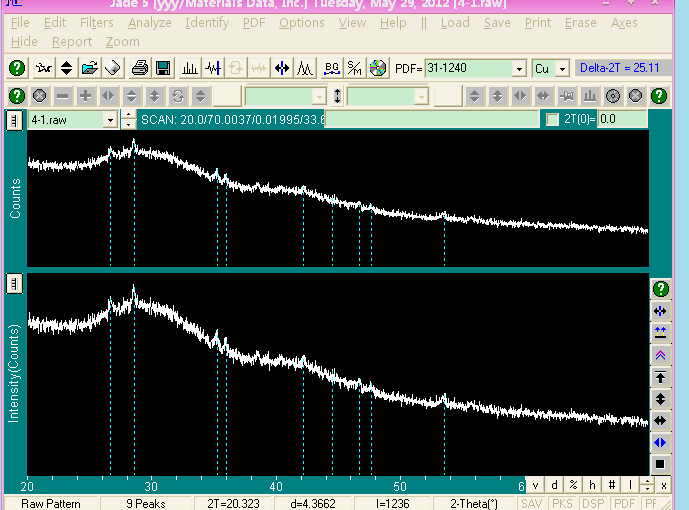
Task: Click the 'x' button at the plot corner
Action: (664, 485)
